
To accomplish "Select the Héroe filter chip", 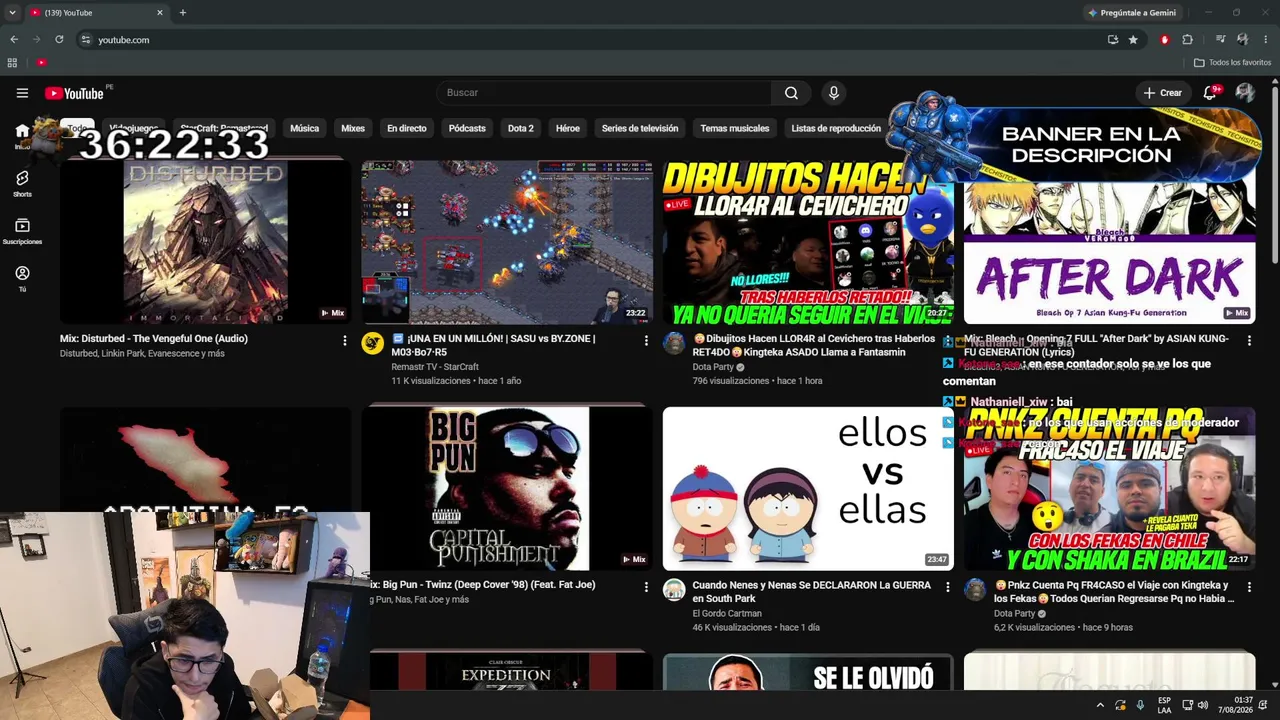I will [x=568, y=128].
